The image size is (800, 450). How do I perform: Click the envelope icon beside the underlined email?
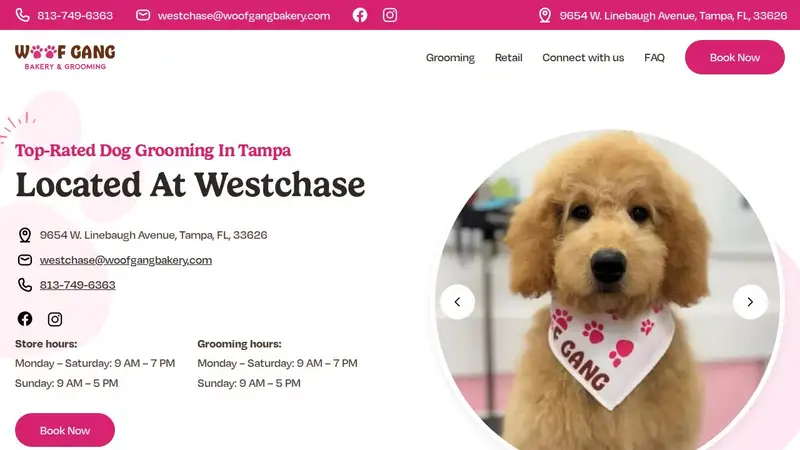click(25, 260)
